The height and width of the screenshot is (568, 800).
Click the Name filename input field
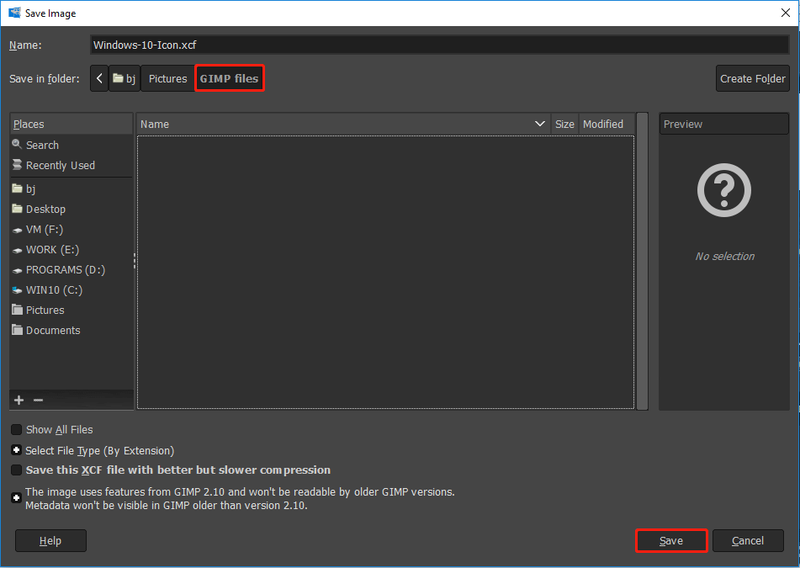point(440,45)
